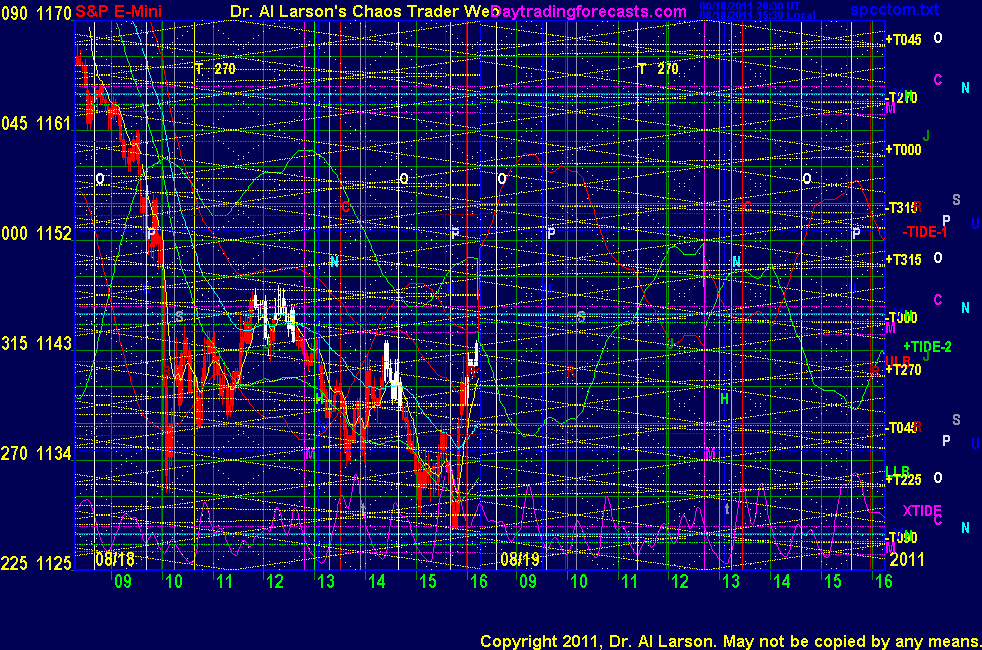Viewport: 982px width, 650px height.
Task: Click the "-T315" level label
Action: pyautogui.click(x=901, y=207)
